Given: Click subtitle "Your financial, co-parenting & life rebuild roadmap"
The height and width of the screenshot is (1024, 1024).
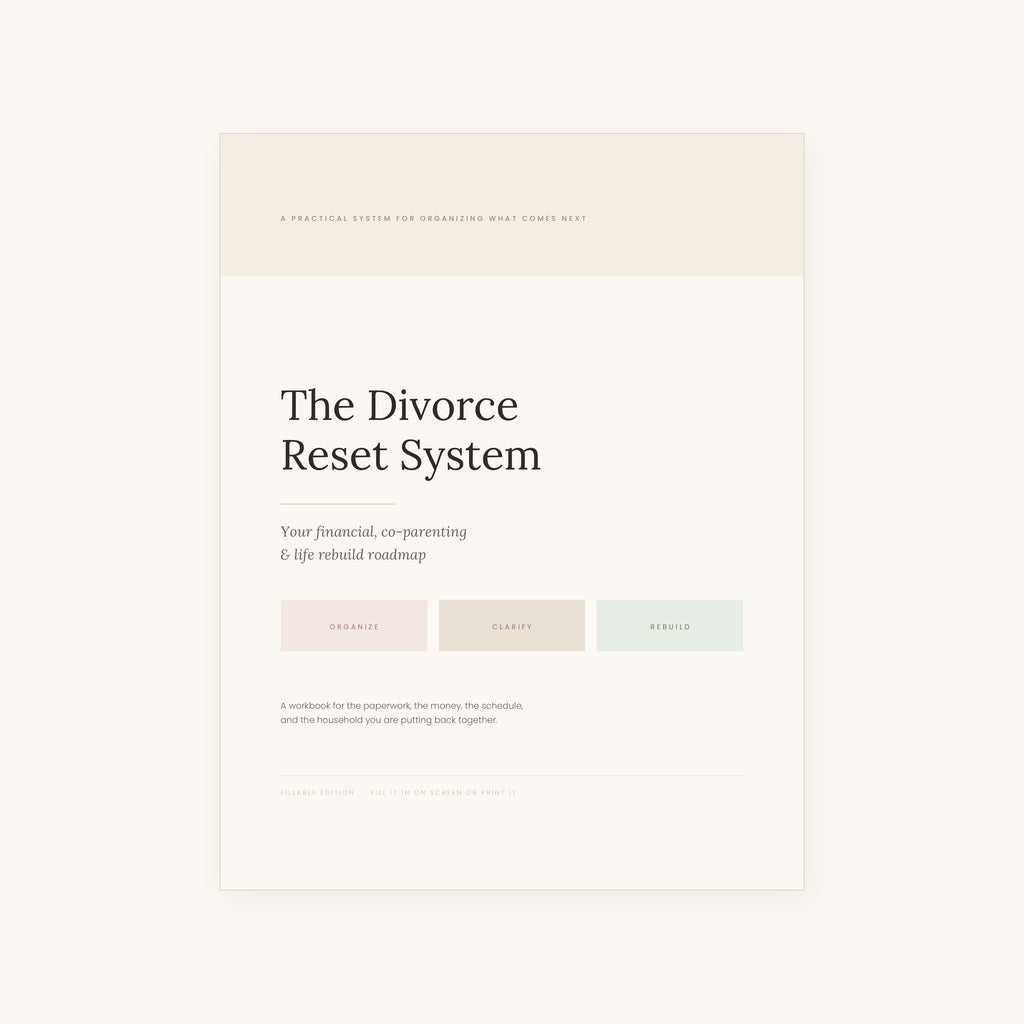Looking at the screenshot, I should pyautogui.click(x=374, y=543).
